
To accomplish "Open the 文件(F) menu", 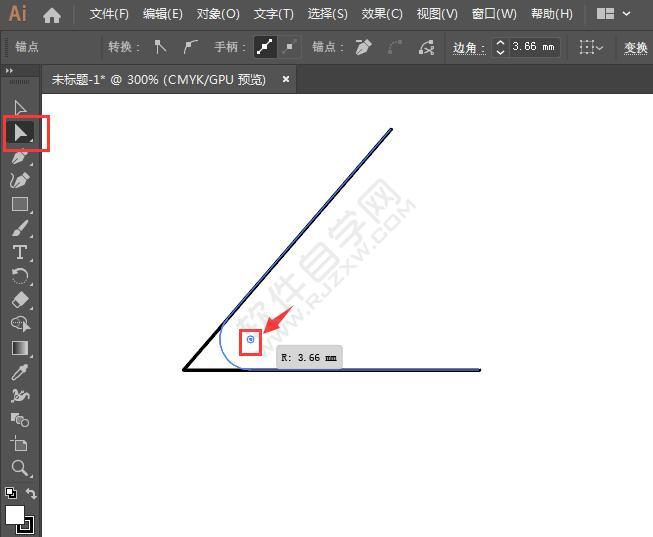I will point(109,15).
